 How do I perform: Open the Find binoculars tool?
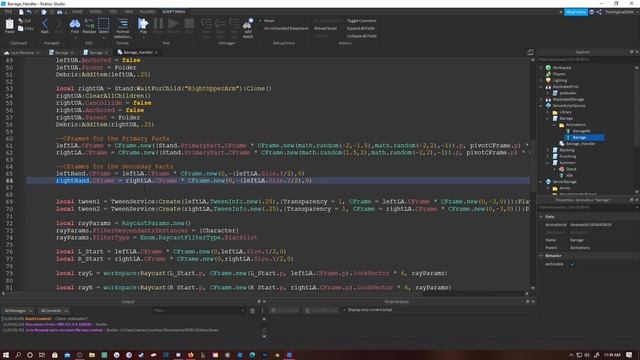coord(75,25)
